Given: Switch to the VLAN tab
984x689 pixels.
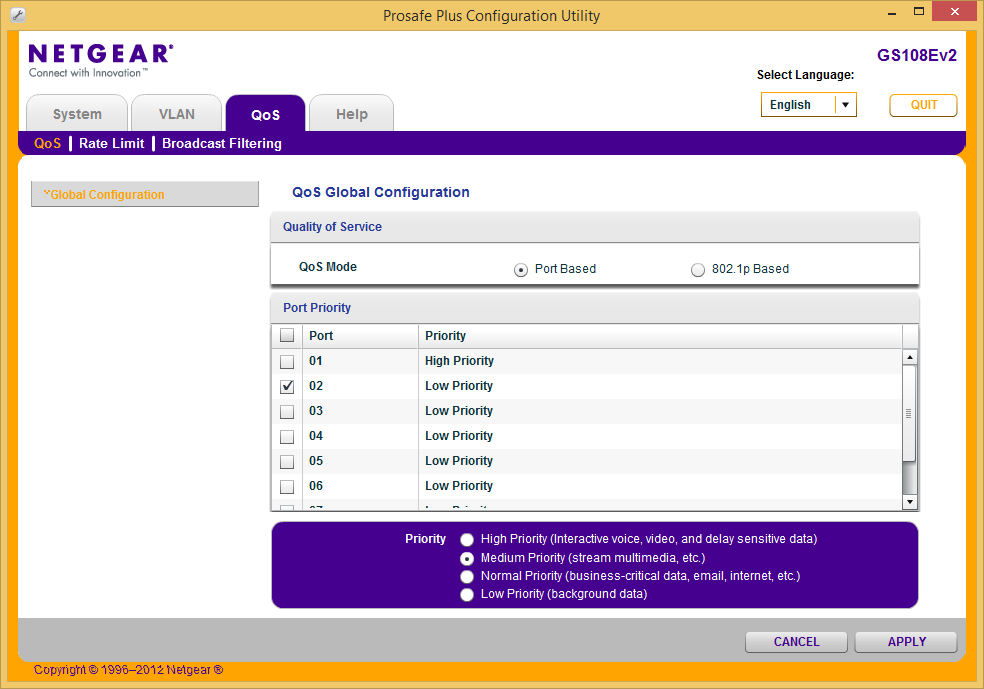Looking at the screenshot, I should click(177, 114).
